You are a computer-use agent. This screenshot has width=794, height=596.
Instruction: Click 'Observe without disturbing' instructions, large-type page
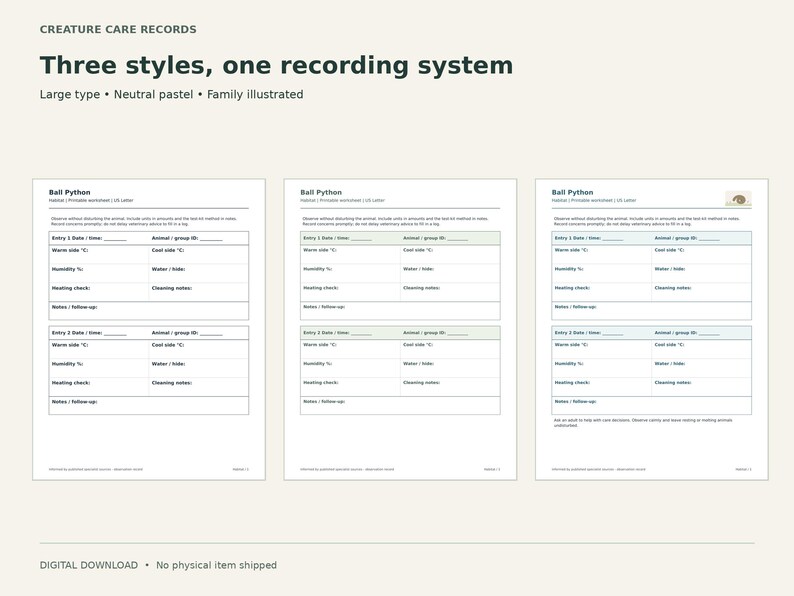tap(144, 221)
